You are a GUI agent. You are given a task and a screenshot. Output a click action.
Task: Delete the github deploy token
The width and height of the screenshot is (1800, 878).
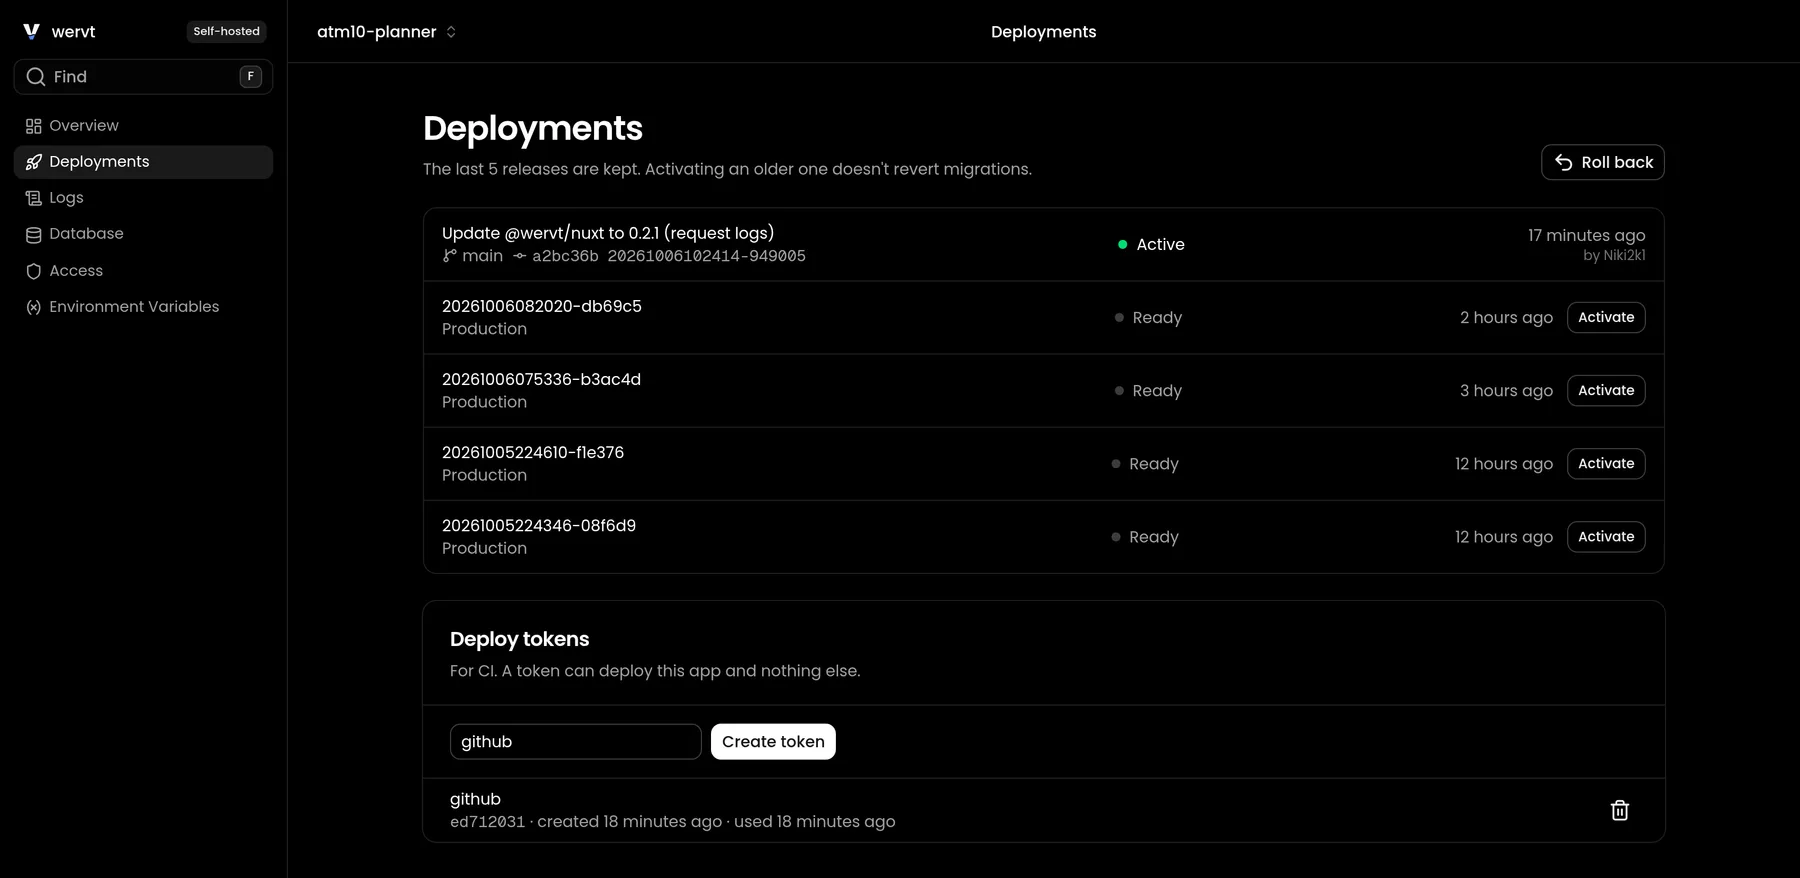tap(1620, 810)
